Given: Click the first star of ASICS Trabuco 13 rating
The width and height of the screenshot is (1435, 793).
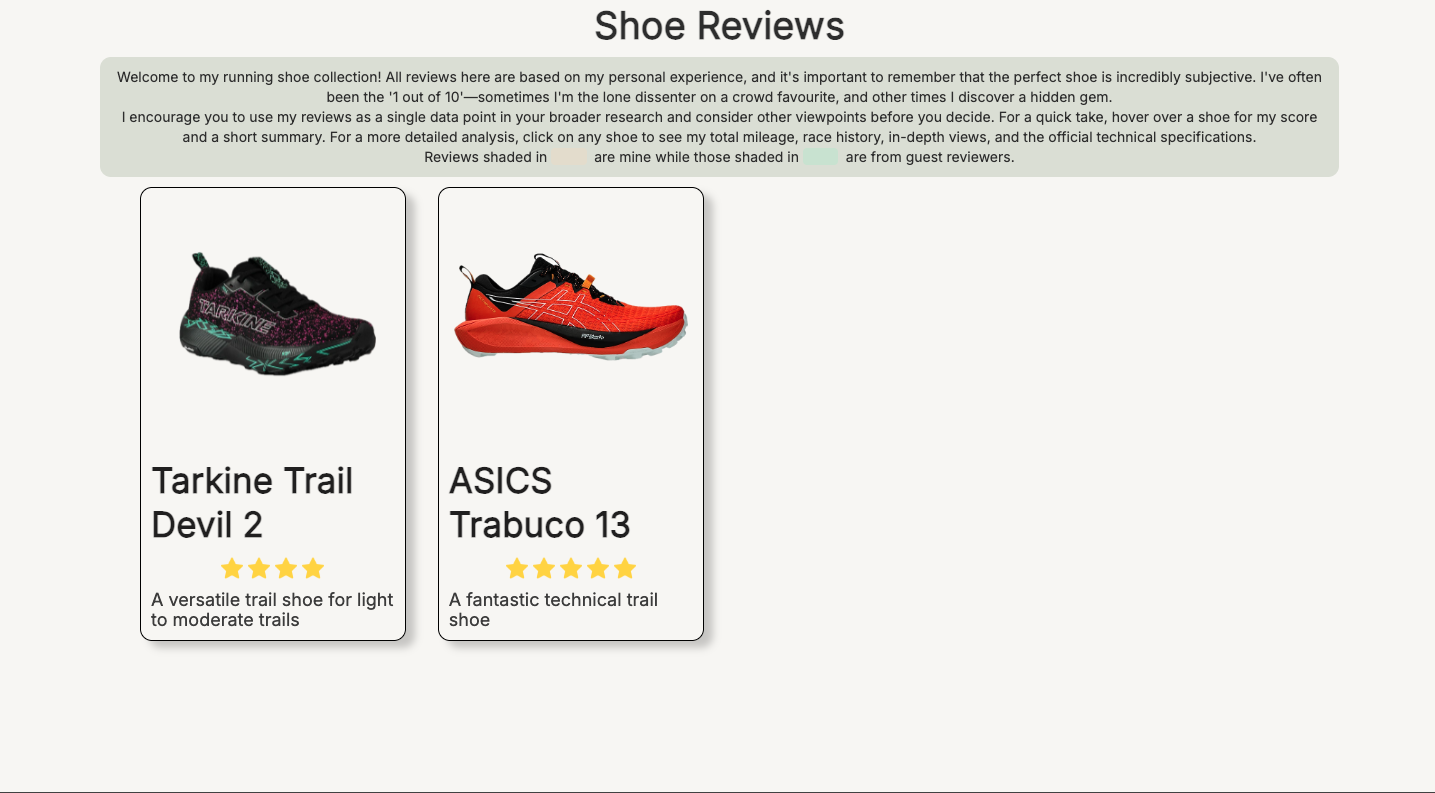Looking at the screenshot, I should tap(517, 569).
